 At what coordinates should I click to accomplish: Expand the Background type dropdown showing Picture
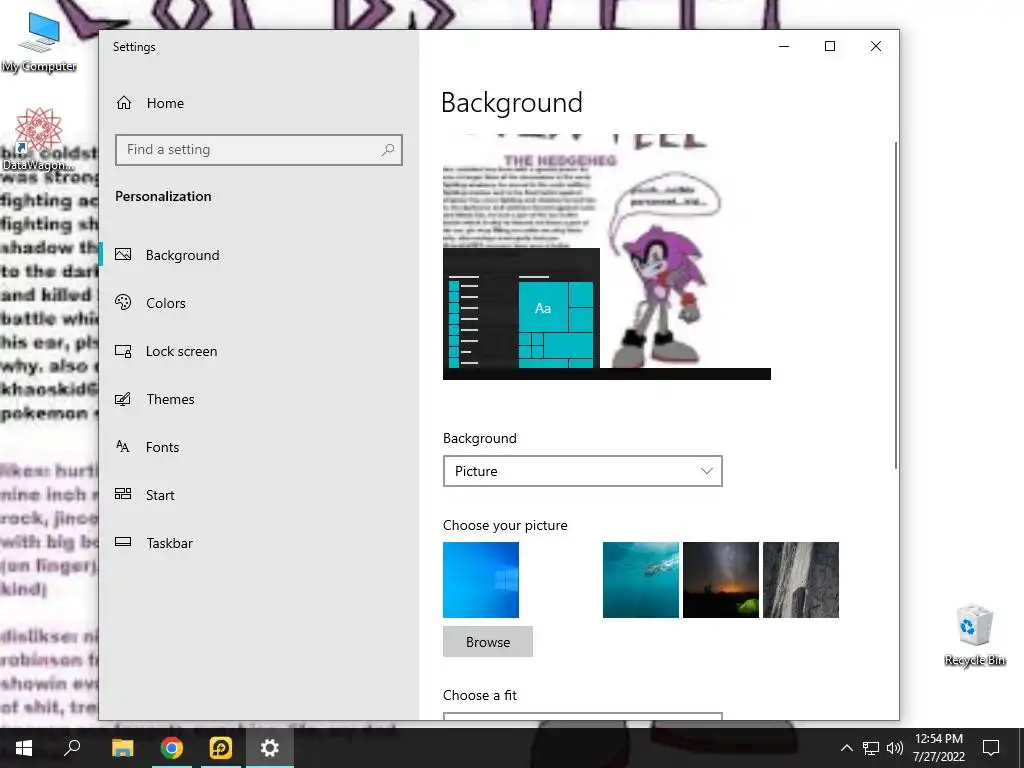[x=583, y=471]
